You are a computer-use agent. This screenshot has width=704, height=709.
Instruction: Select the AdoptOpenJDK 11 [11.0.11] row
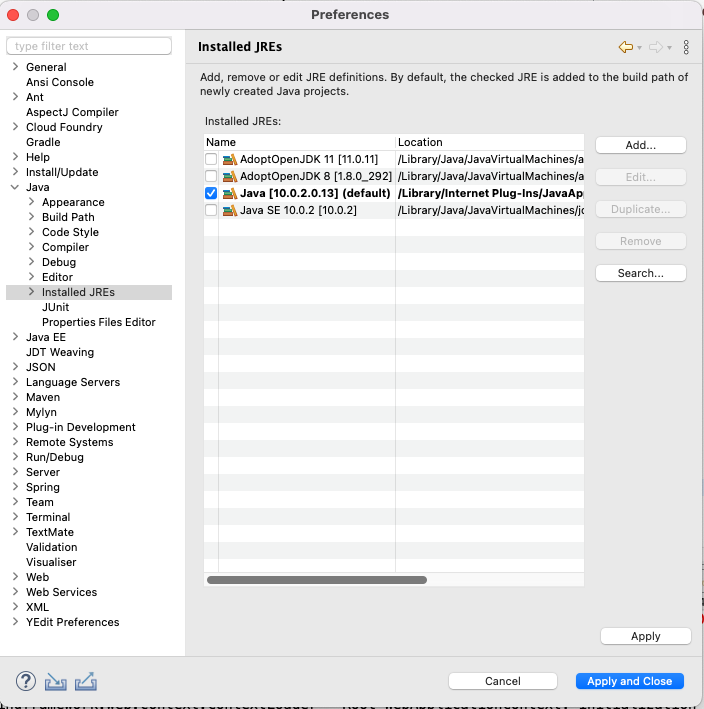pyautogui.click(x=394, y=159)
